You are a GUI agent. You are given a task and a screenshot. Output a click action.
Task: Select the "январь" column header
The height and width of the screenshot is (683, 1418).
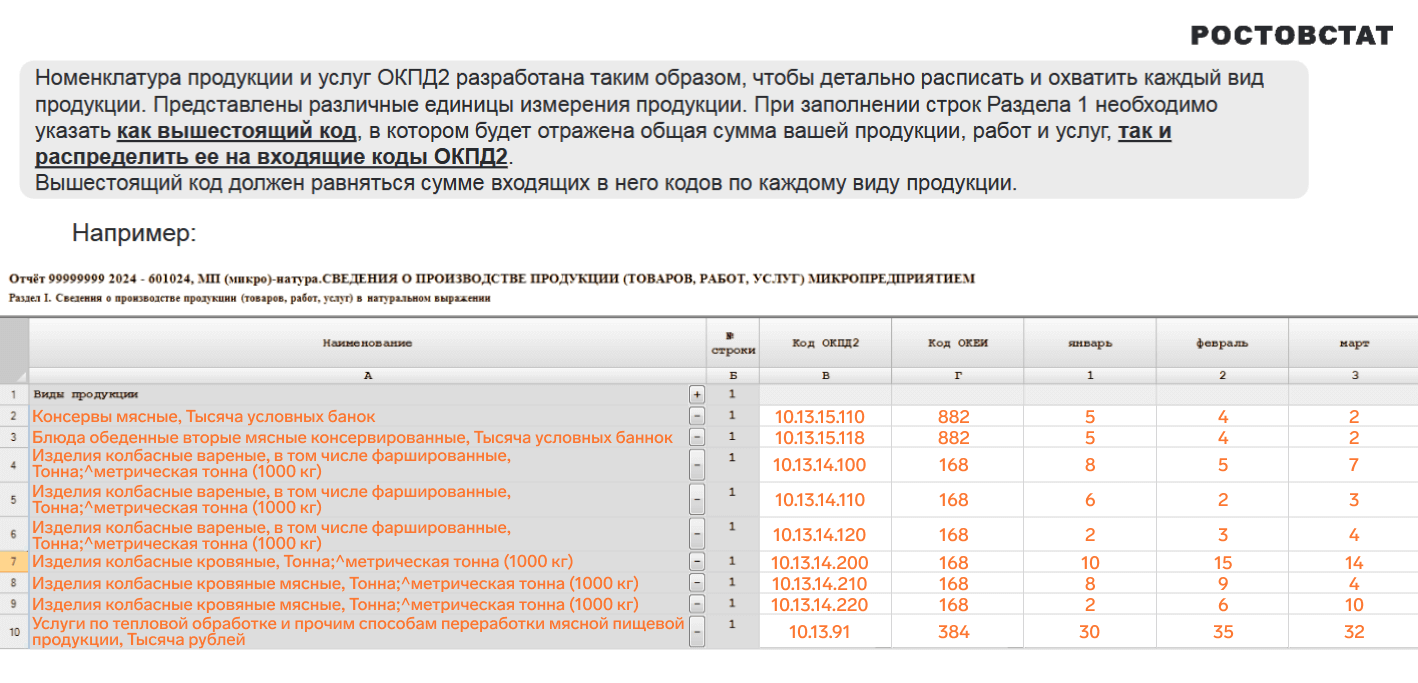(x=1090, y=343)
